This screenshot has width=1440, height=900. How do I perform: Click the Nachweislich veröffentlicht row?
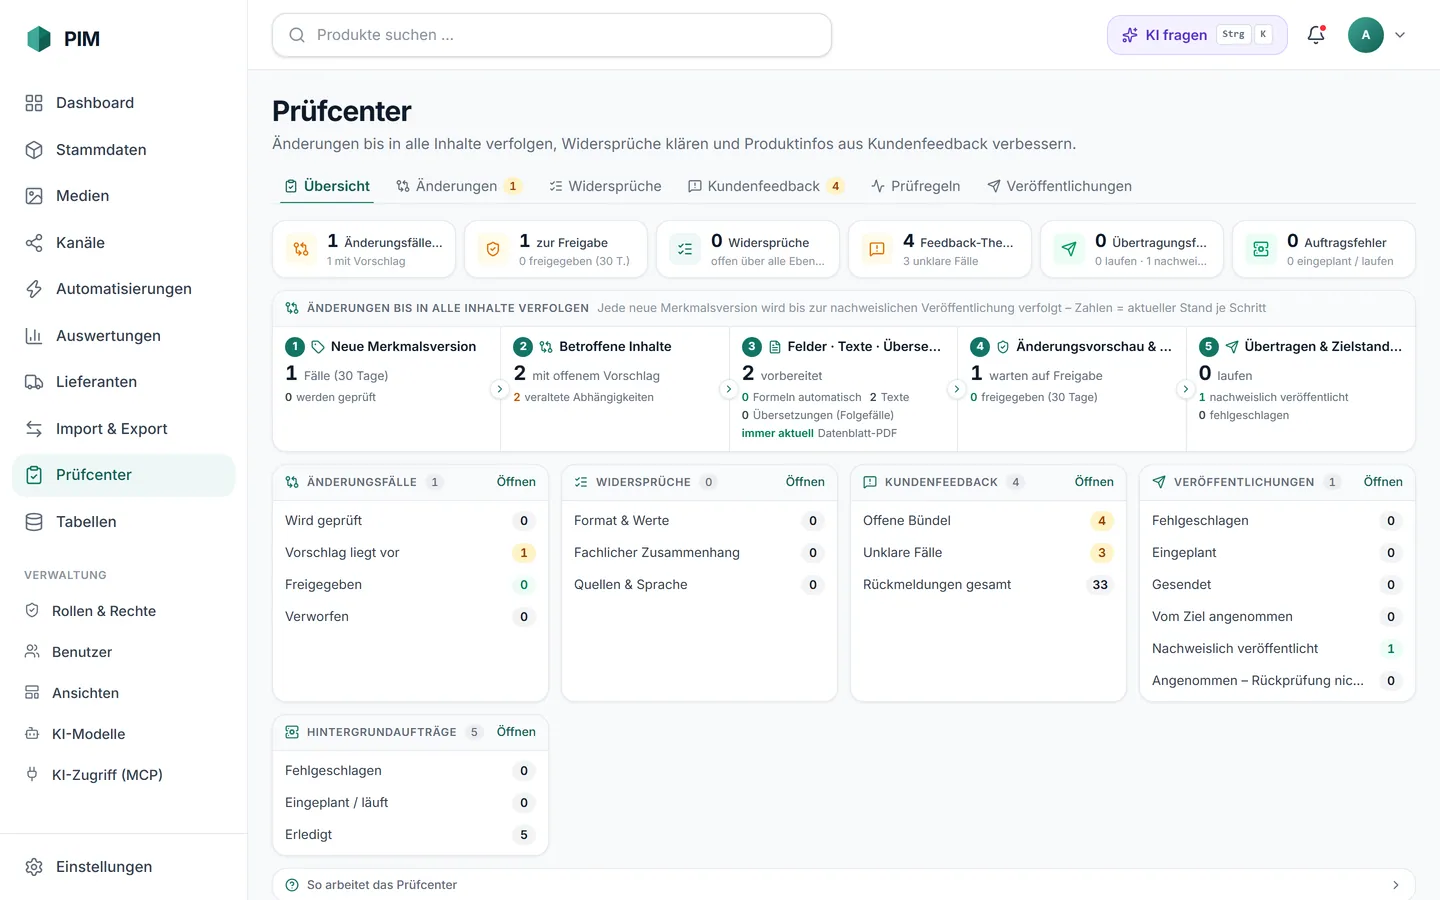point(1277,649)
